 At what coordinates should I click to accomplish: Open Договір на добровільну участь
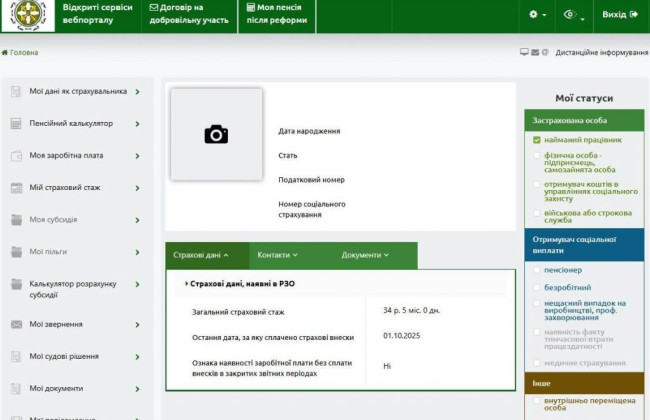[189, 14]
